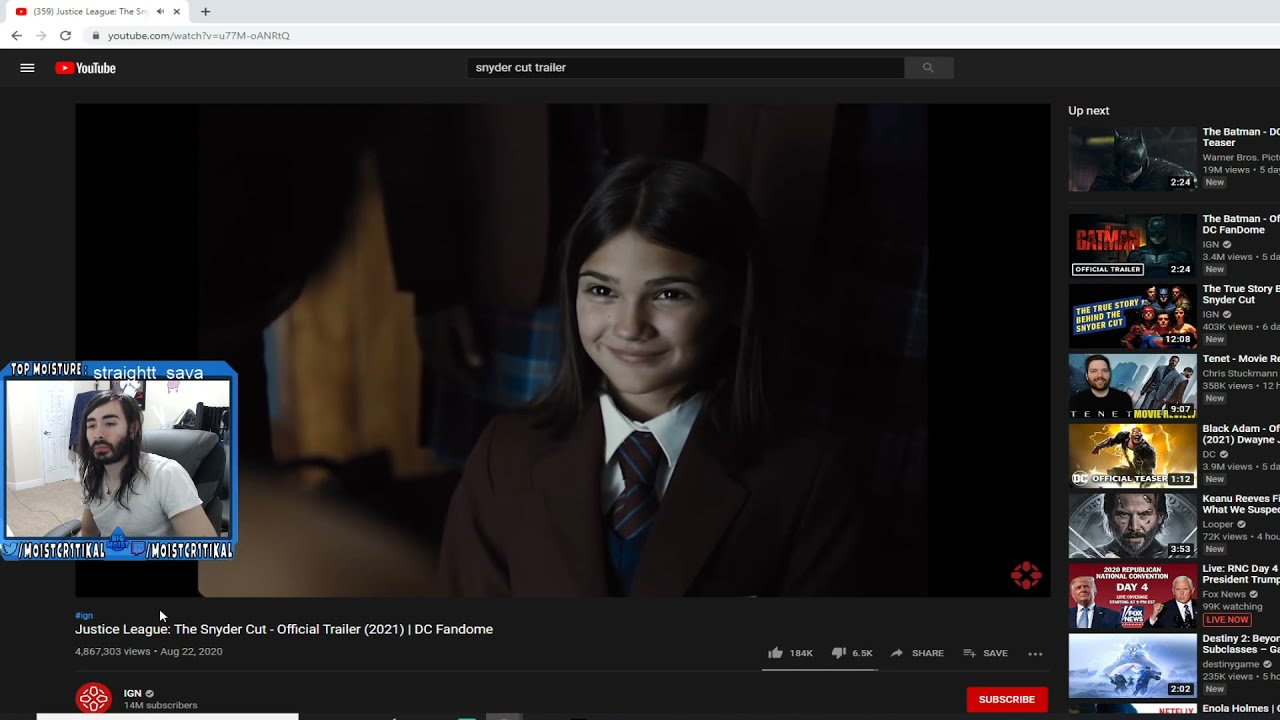This screenshot has width=1280, height=720.
Task: Click the IGN channel name below the video
Action: coord(132,693)
